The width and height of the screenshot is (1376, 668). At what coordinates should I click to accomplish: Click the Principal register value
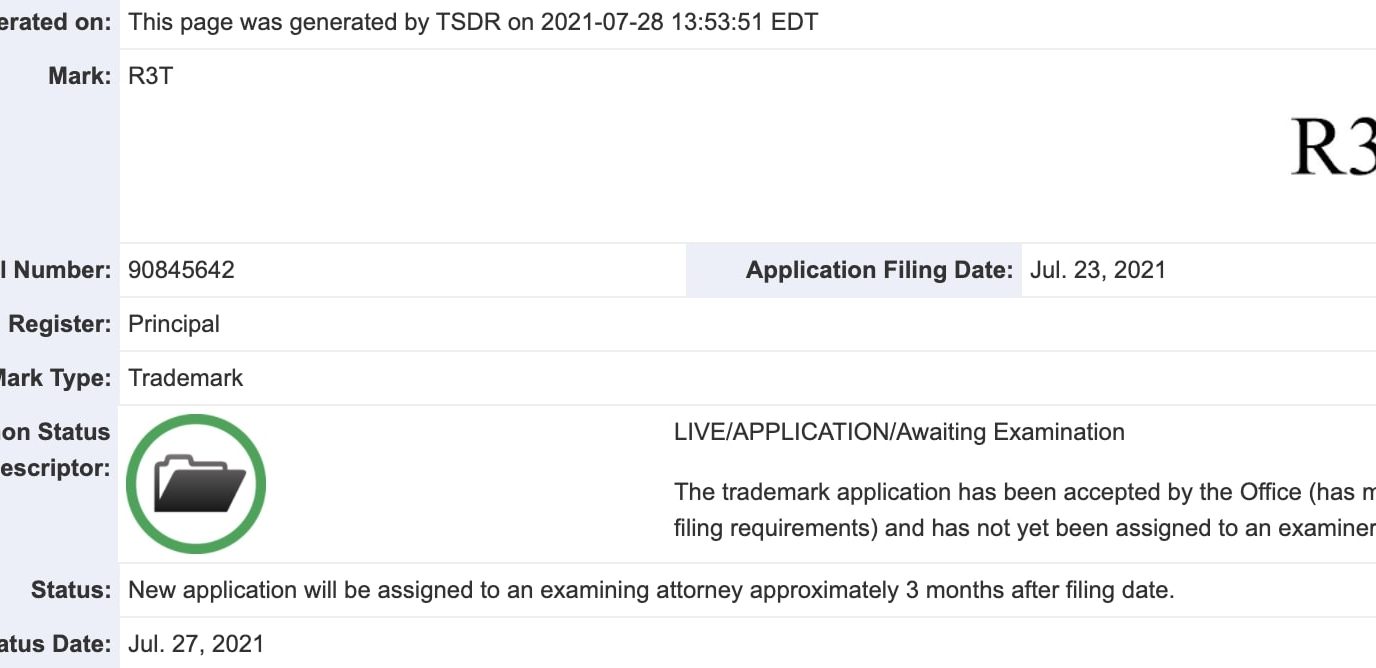(x=174, y=324)
